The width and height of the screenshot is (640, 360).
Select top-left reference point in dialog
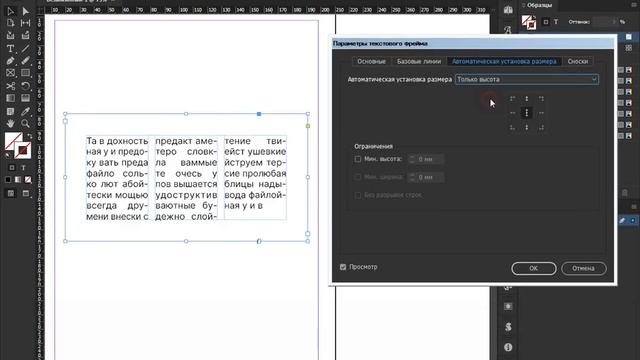point(512,99)
